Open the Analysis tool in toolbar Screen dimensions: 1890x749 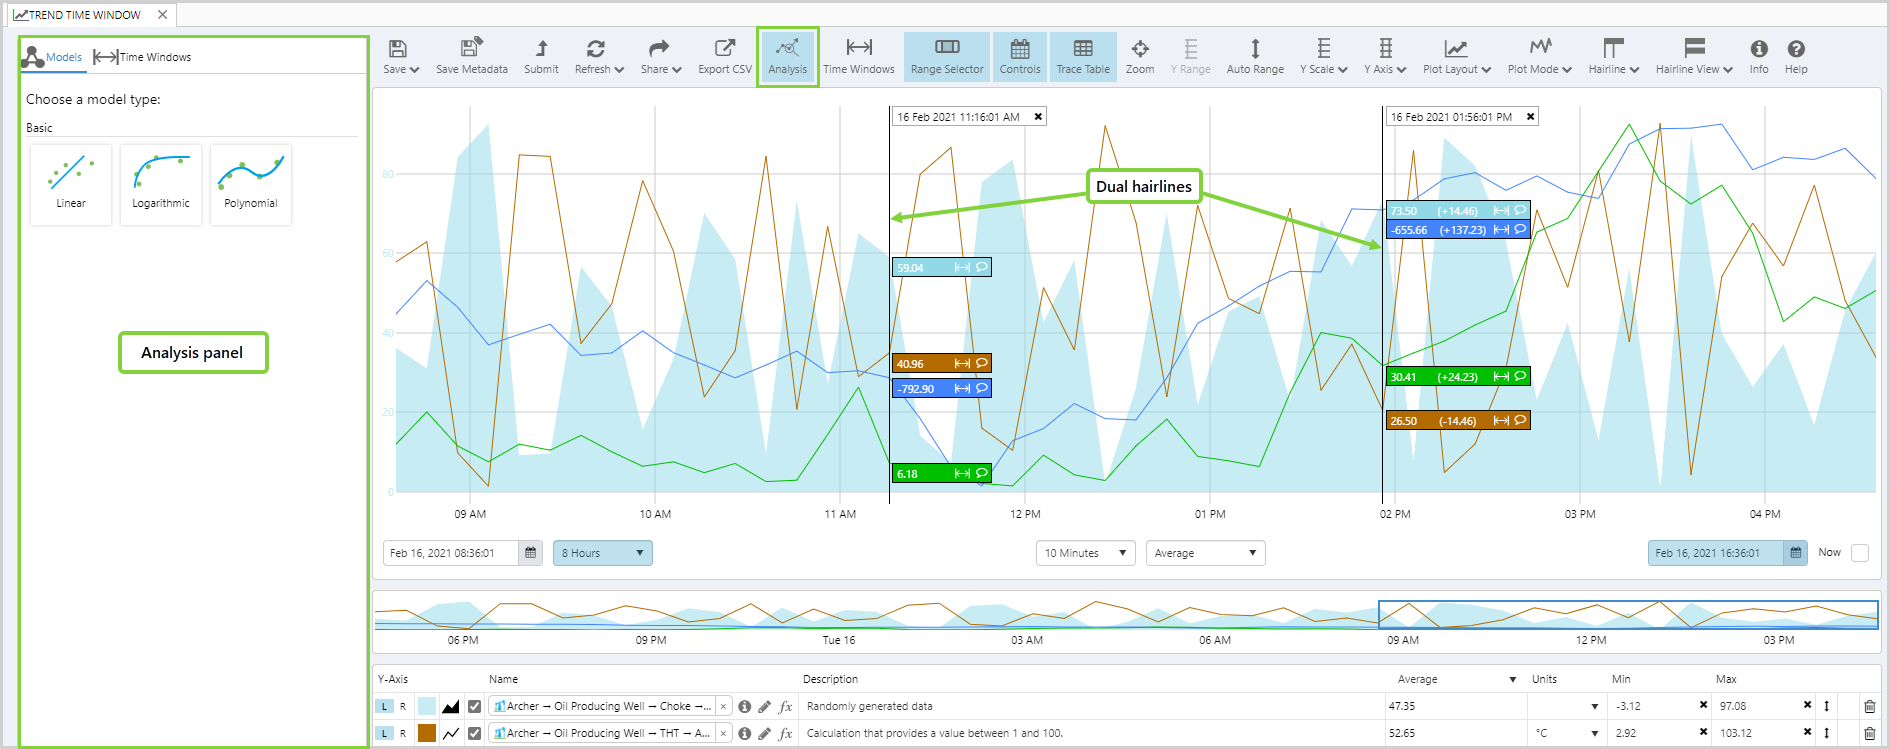click(787, 56)
